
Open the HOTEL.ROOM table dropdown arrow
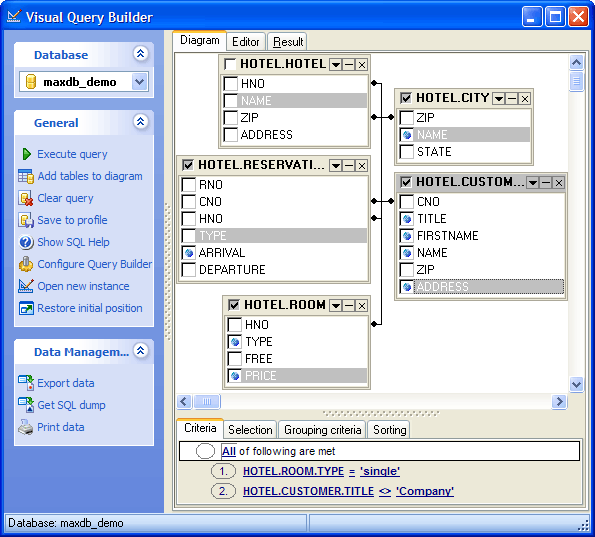pos(335,305)
